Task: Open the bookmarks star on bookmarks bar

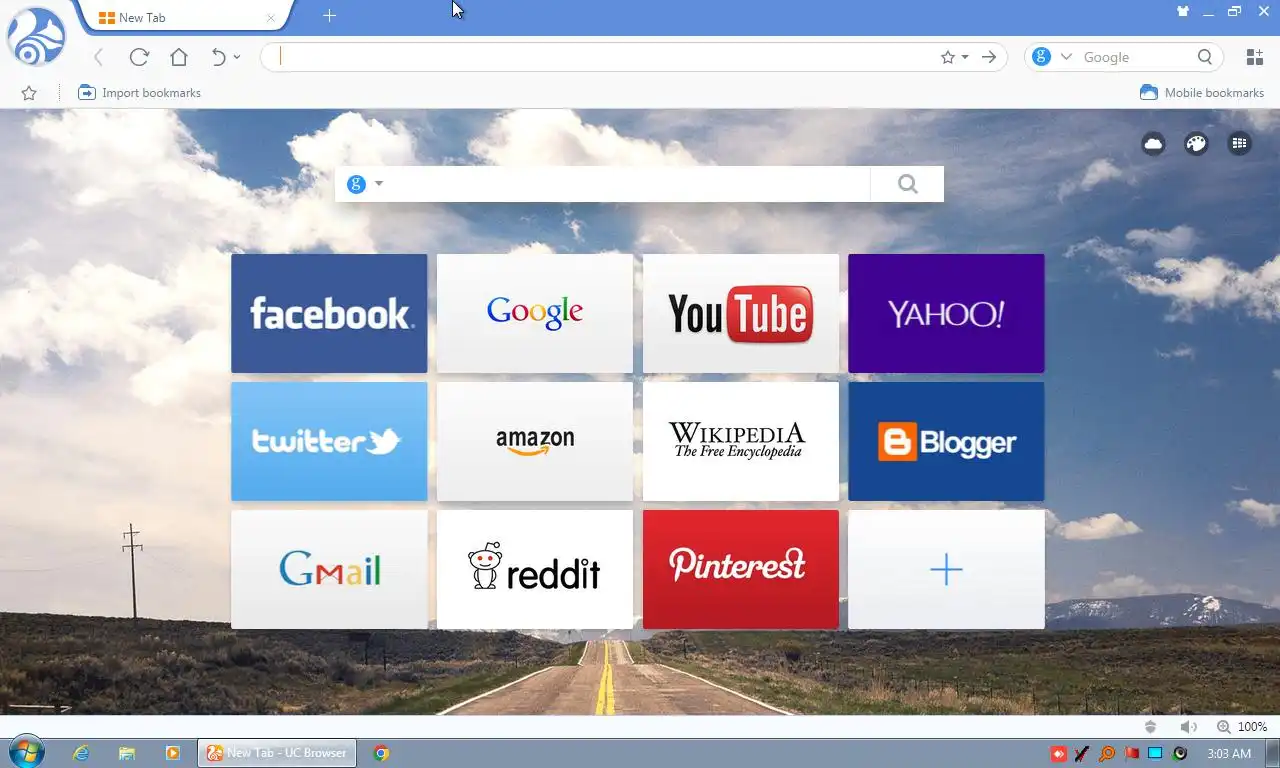Action: 29,93
